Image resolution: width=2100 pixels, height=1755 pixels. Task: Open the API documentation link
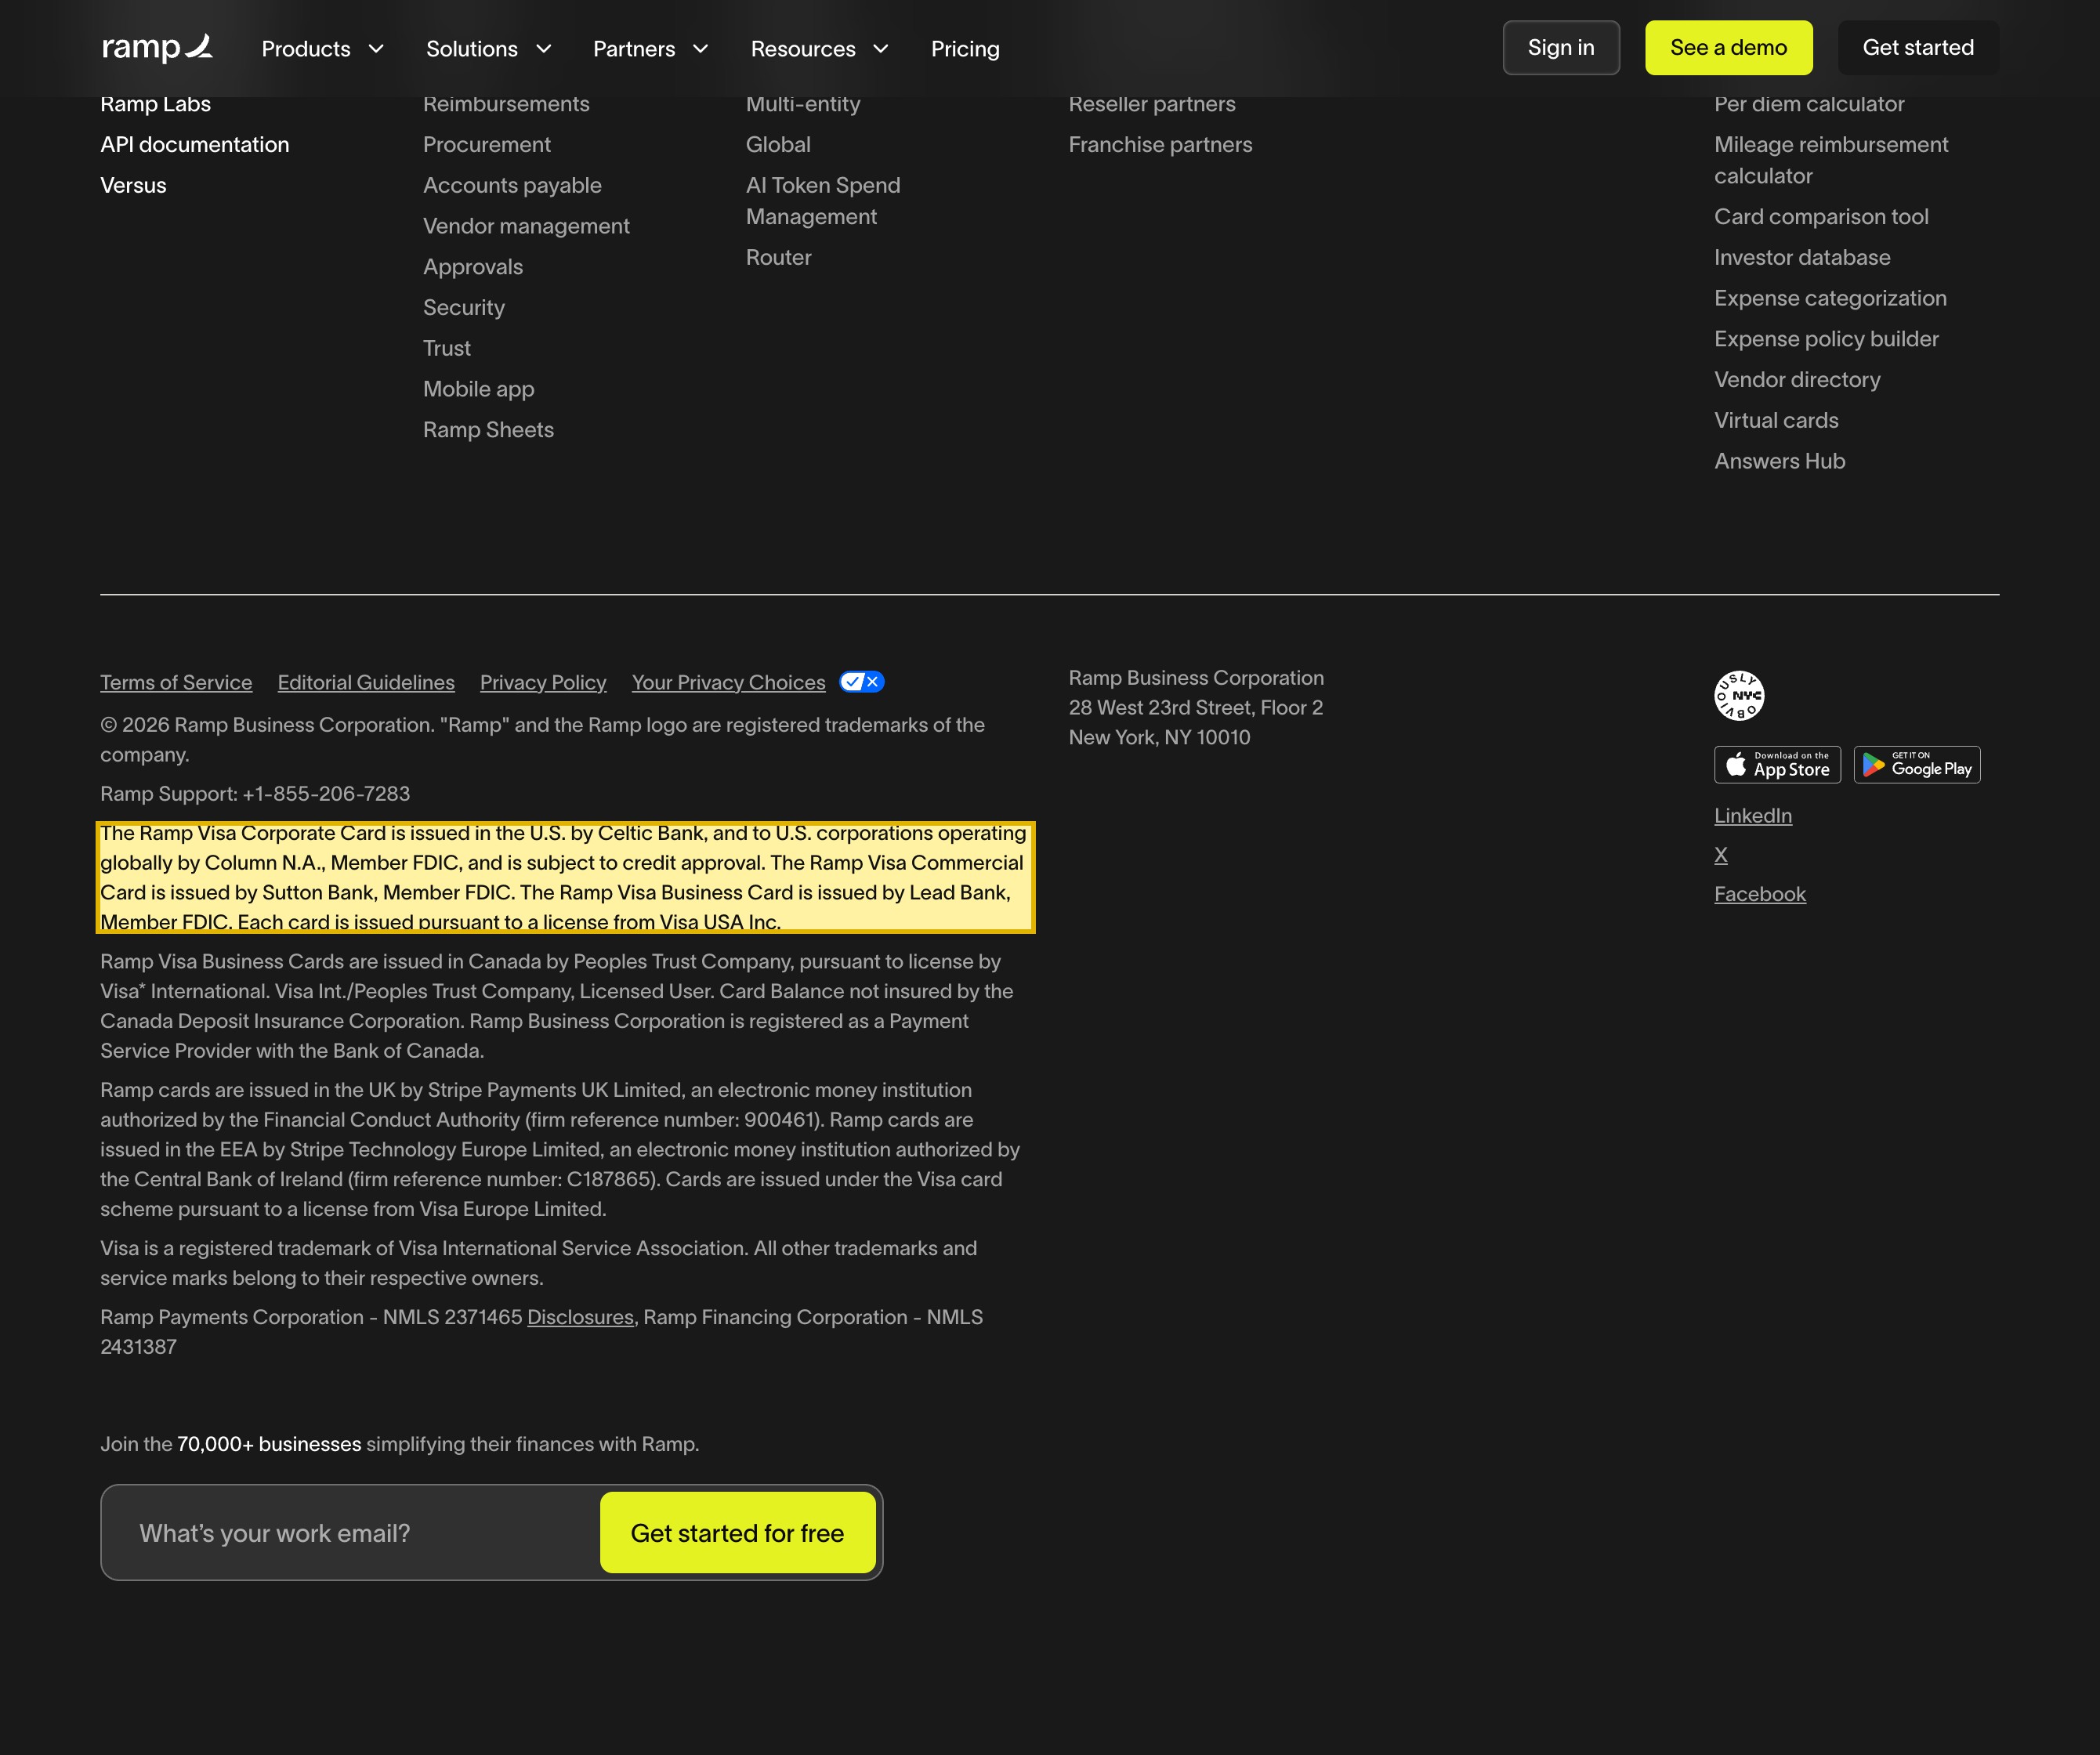tap(195, 144)
